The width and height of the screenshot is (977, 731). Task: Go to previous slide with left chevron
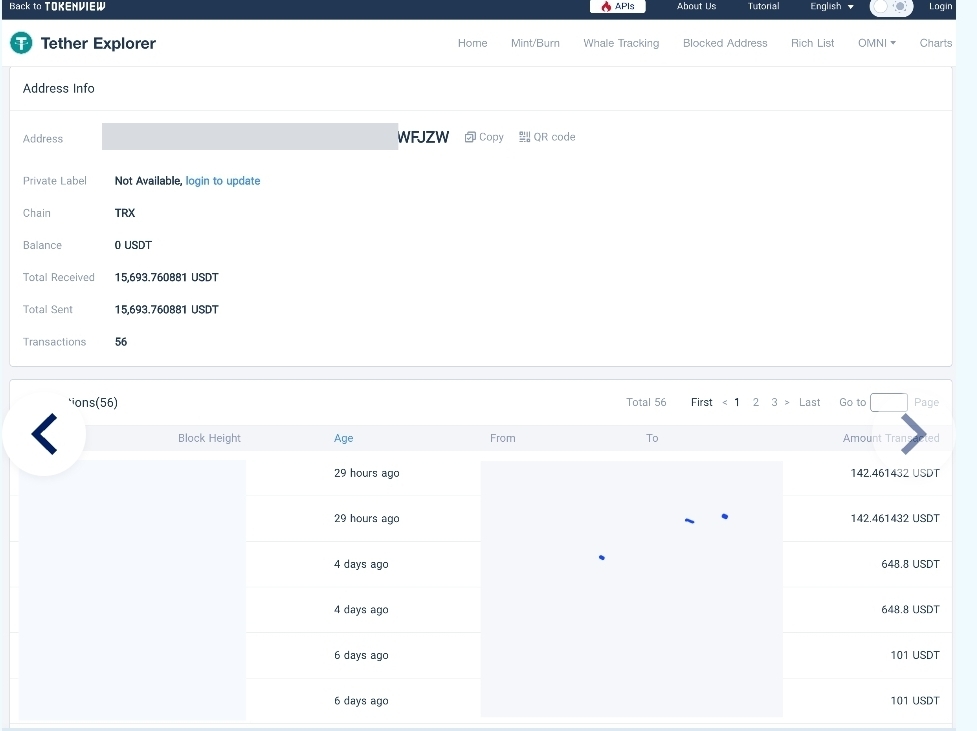click(x=44, y=434)
